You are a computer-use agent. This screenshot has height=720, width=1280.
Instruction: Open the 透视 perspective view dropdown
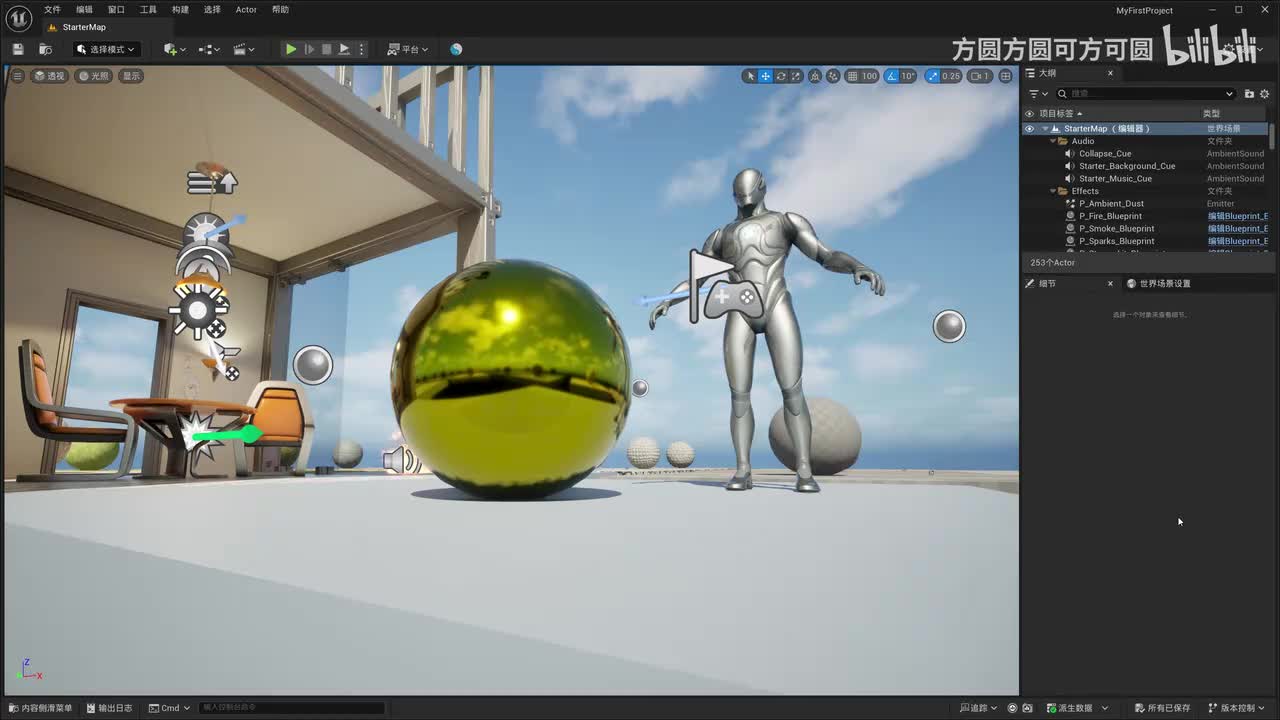click(49, 76)
